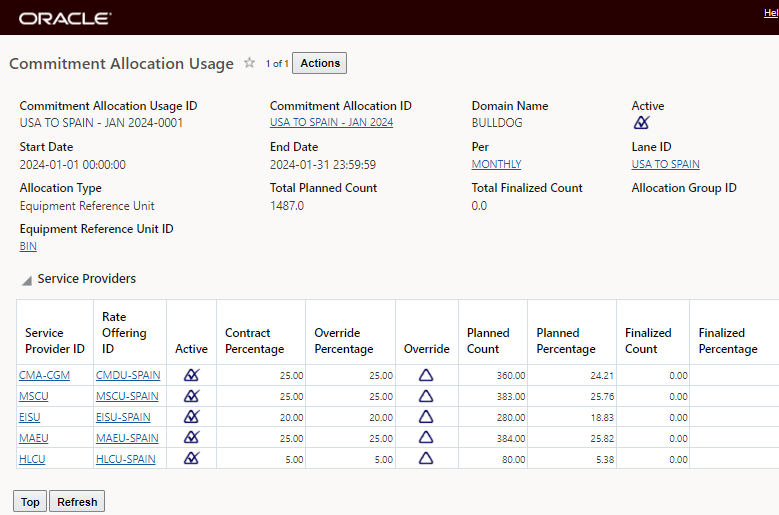Viewport: 779px width, 515px height.
Task: Select start date 2024-01-01 00:00:00
Action: tap(73, 165)
